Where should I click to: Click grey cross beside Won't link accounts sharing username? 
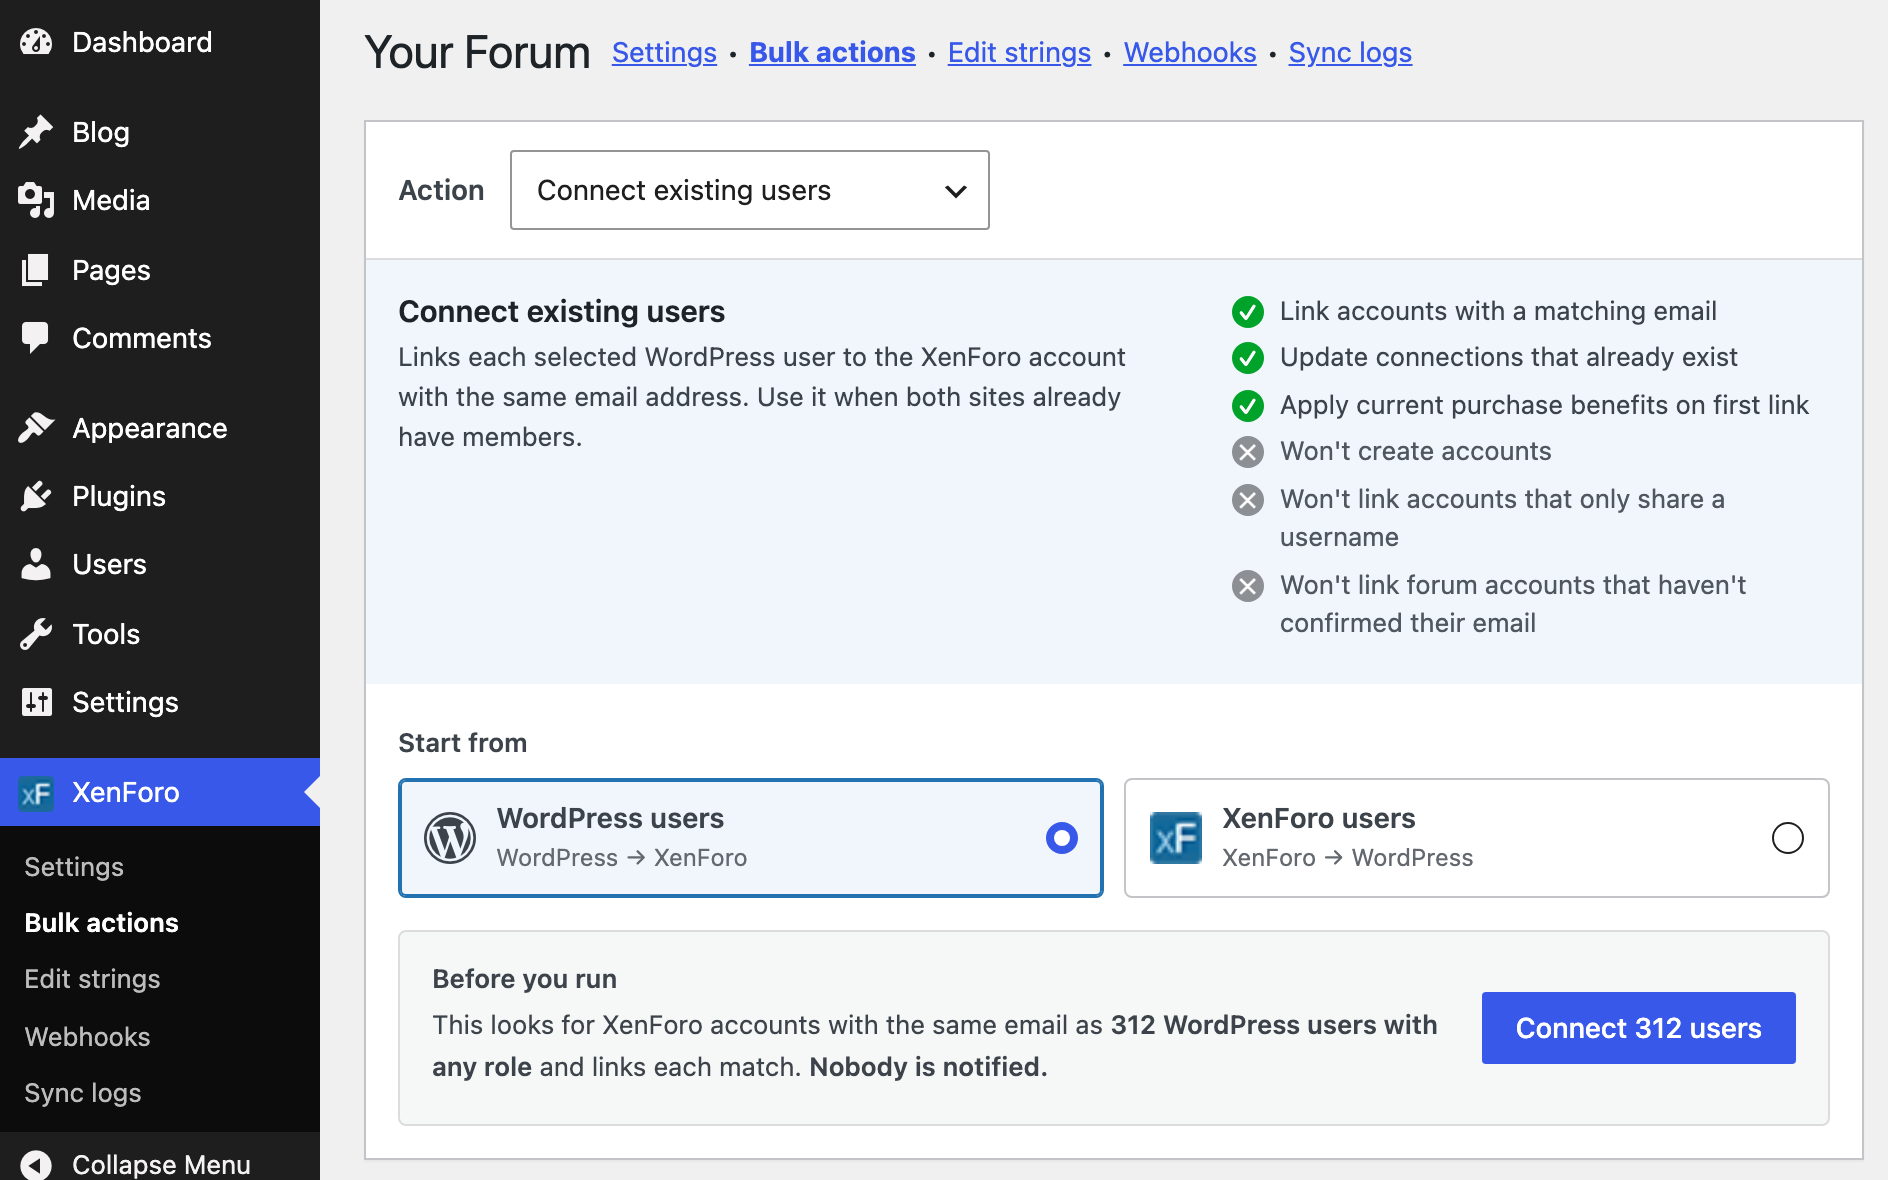(1247, 500)
